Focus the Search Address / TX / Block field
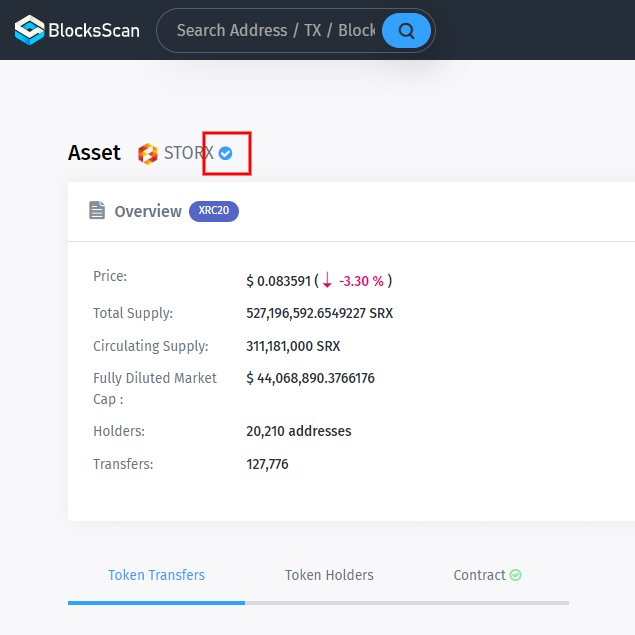This screenshot has height=635, width=635. pyautogui.click(x=275, y=31)
